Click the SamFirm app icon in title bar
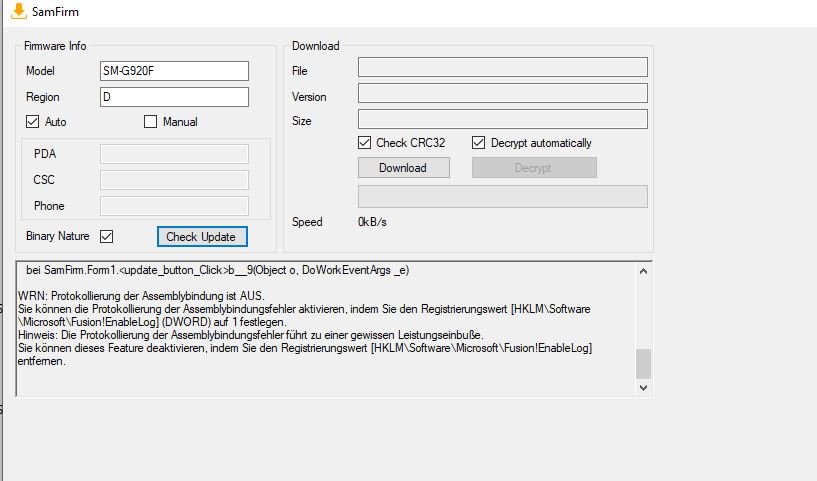817x481 pixels. point(19,11)
